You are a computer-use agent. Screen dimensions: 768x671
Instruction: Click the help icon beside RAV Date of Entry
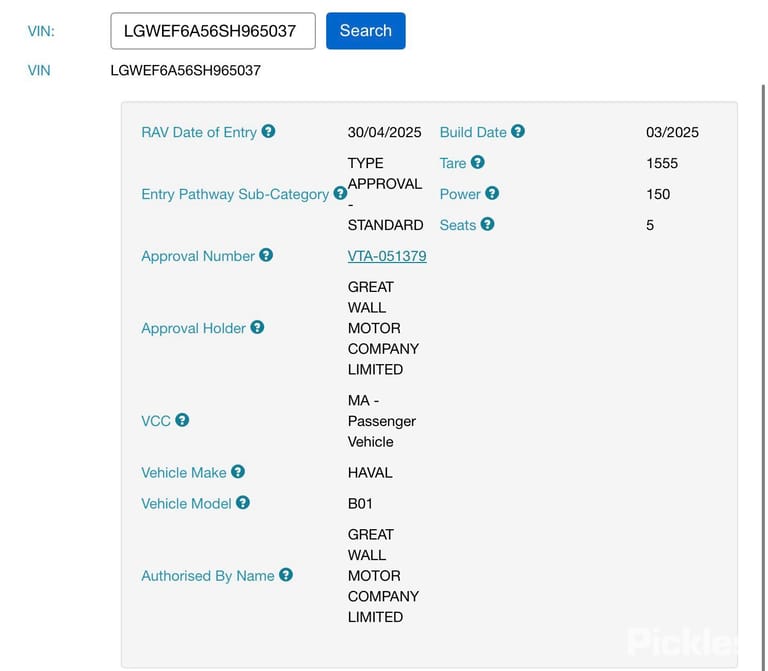268,131
